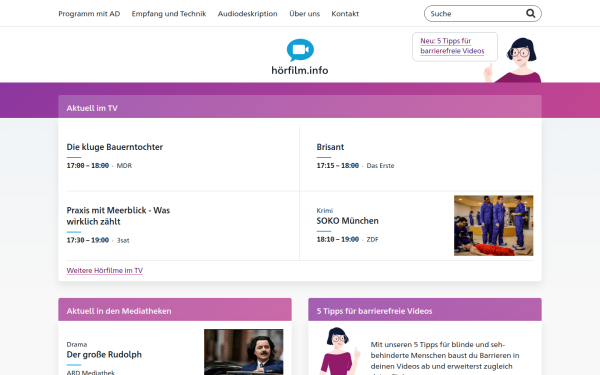600x375 pixels.
Task: Click Der große Rudolph thumbnail image
Action: point(244,352)
